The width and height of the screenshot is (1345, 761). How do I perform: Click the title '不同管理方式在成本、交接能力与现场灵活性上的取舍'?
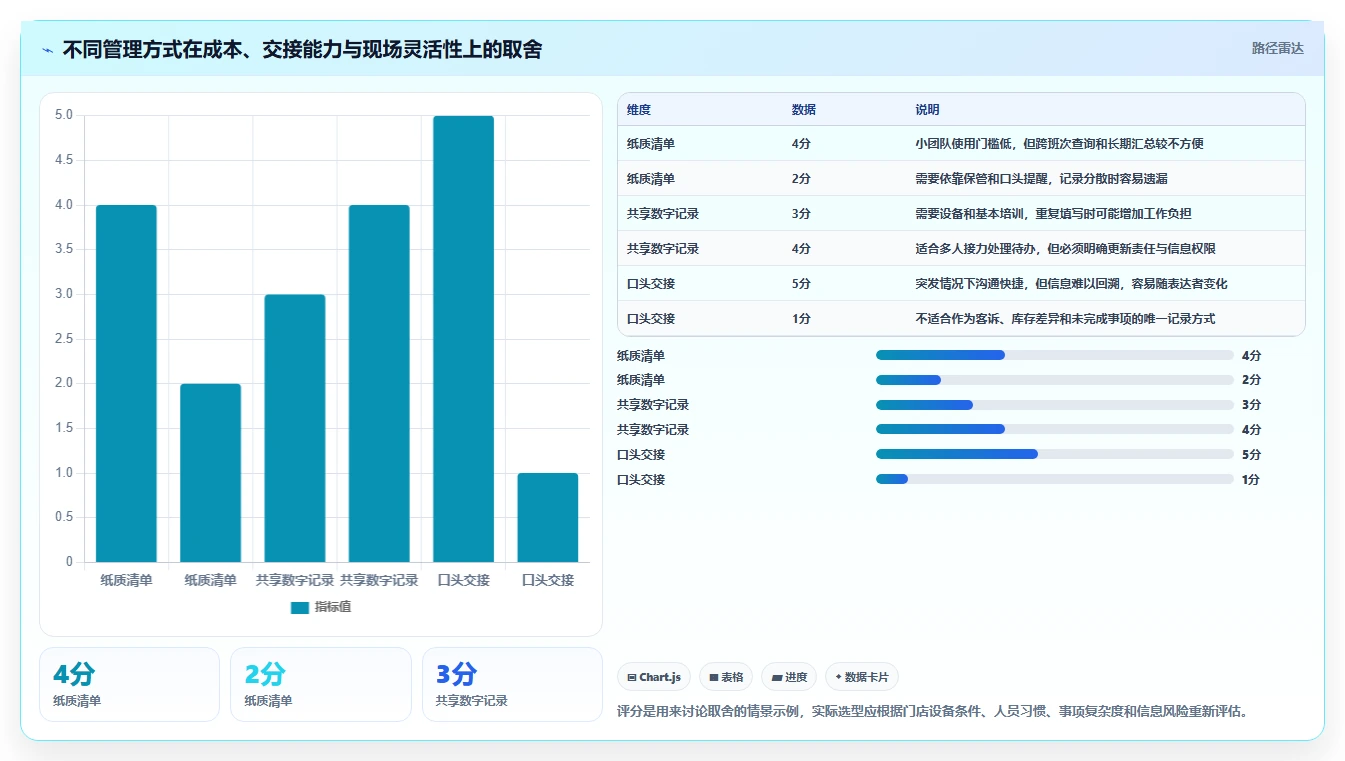(x=302, y=49)
